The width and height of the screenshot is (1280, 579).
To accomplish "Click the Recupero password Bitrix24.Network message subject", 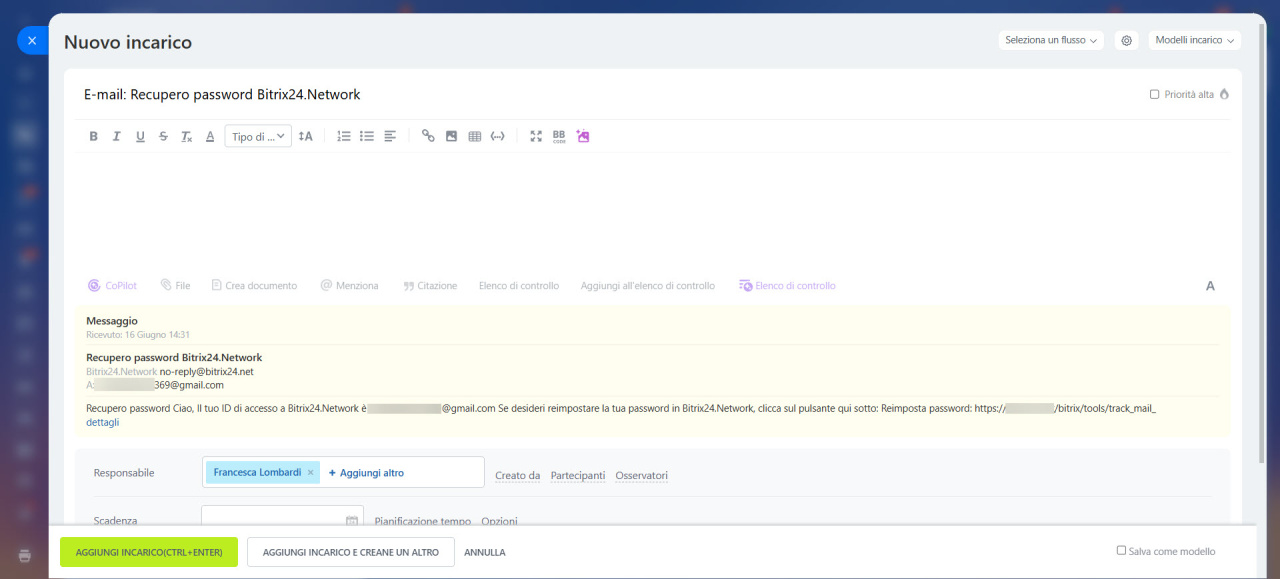I will tap(174, 357).
